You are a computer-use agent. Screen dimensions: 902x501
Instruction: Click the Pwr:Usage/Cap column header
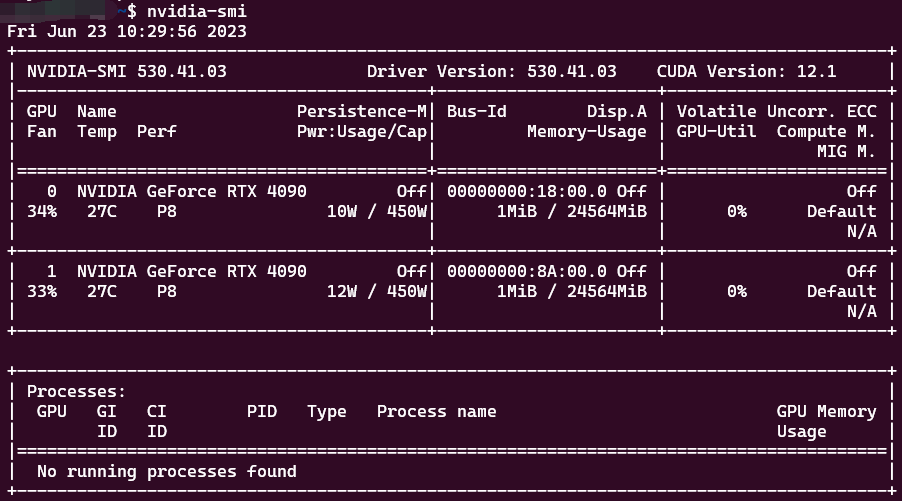(362, 132)
